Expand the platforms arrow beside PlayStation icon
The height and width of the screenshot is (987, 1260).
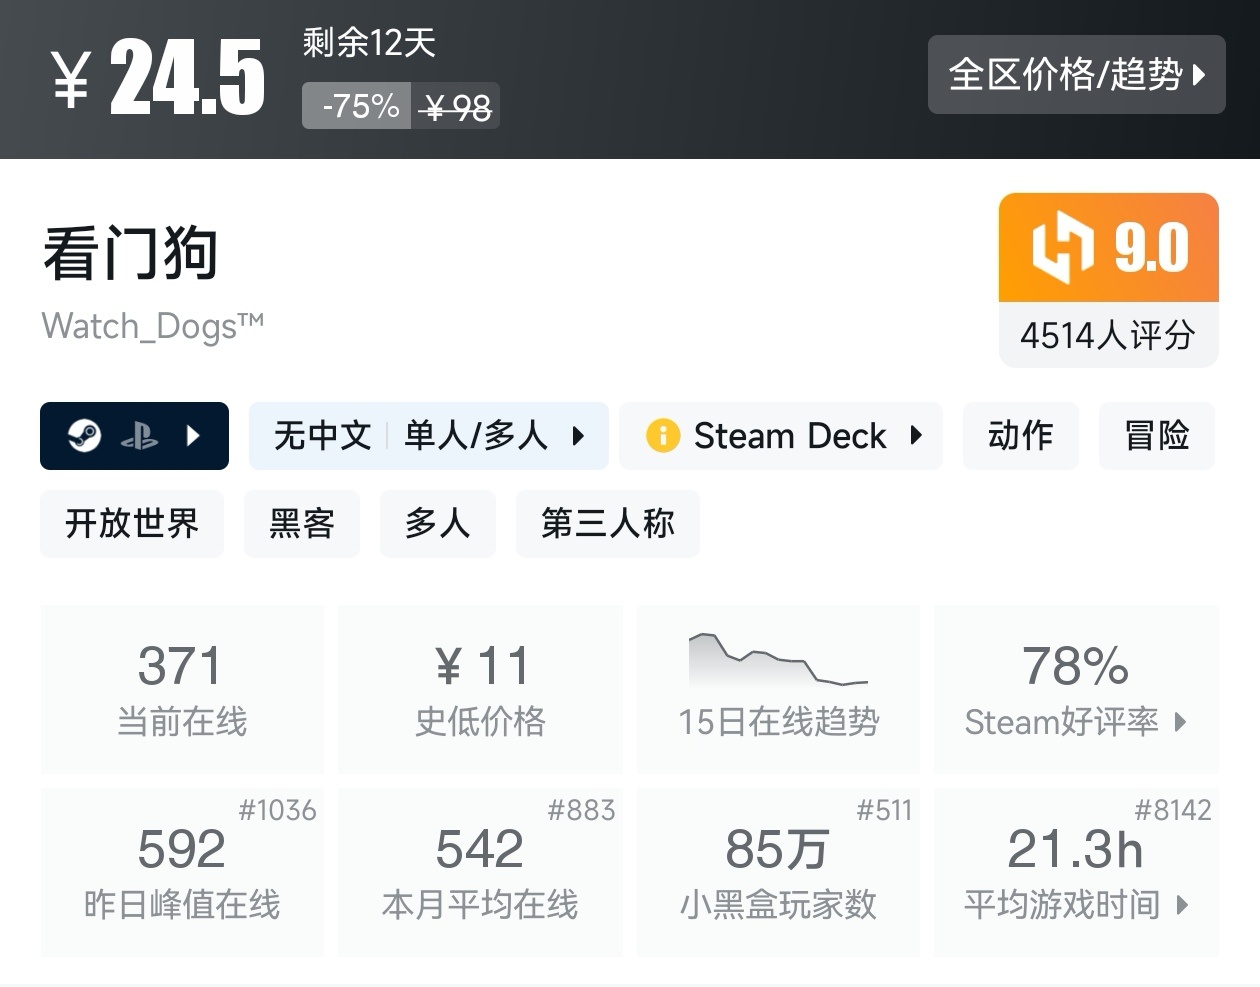tap(194, 436)
